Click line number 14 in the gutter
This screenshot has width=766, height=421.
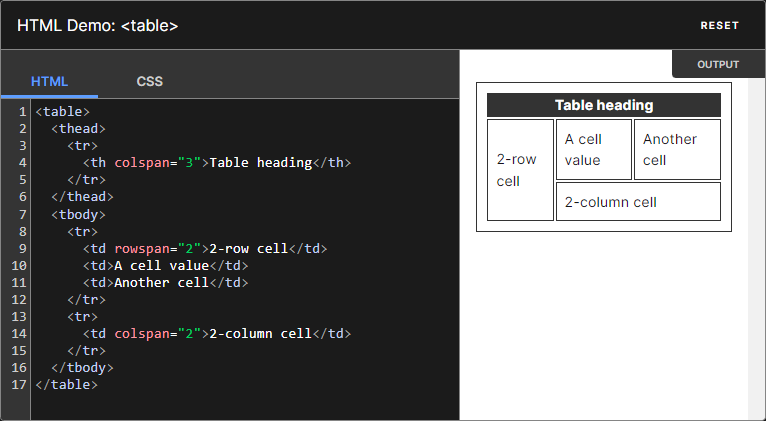[19, 334]
